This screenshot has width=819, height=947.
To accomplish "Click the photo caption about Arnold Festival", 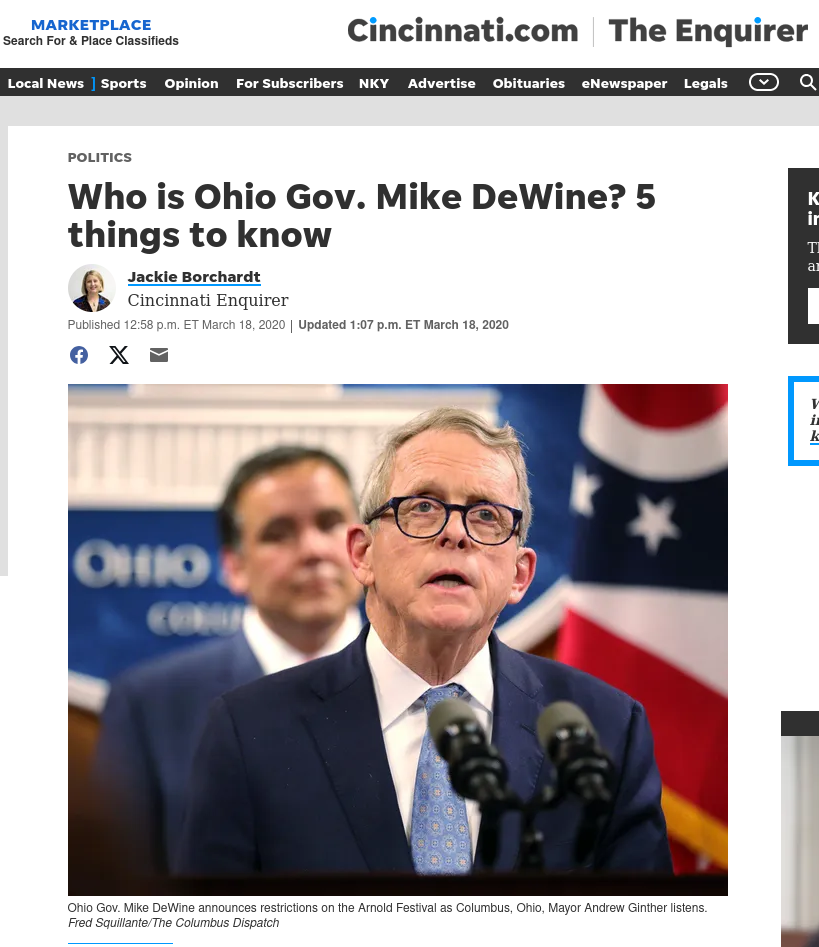I will tap(387, 908).
